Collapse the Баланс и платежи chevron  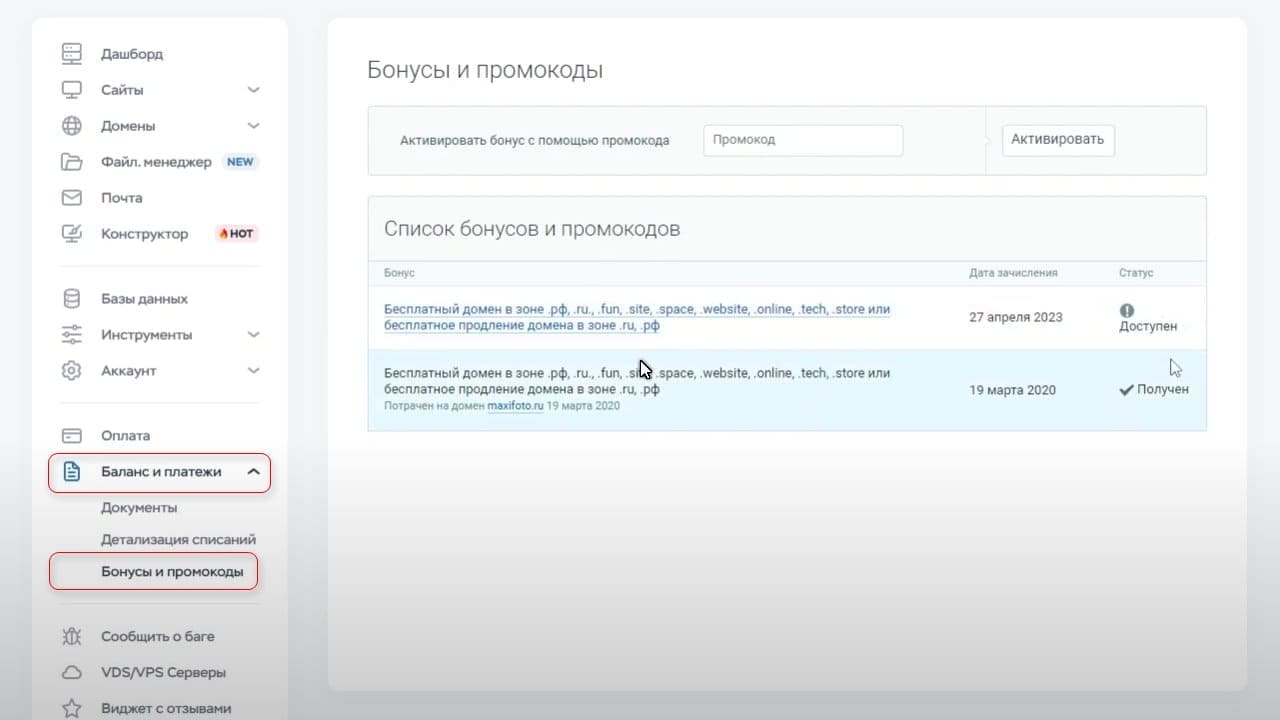pos(253,472)
